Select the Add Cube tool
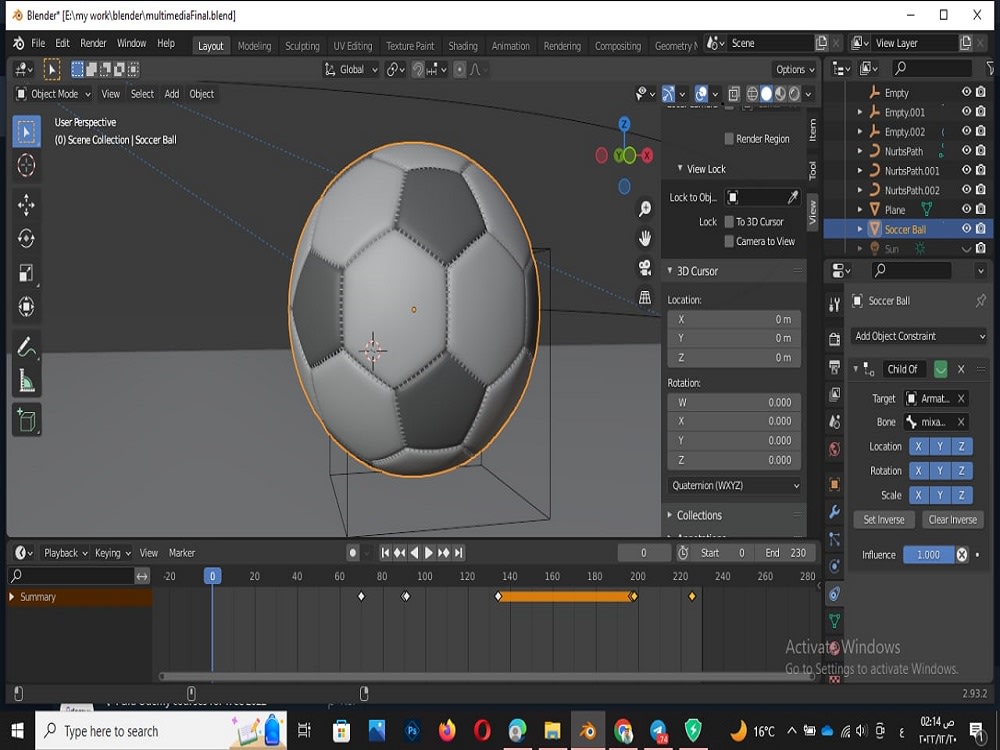1000x750 pixels. pyautogui.click(x=25, y=419)
